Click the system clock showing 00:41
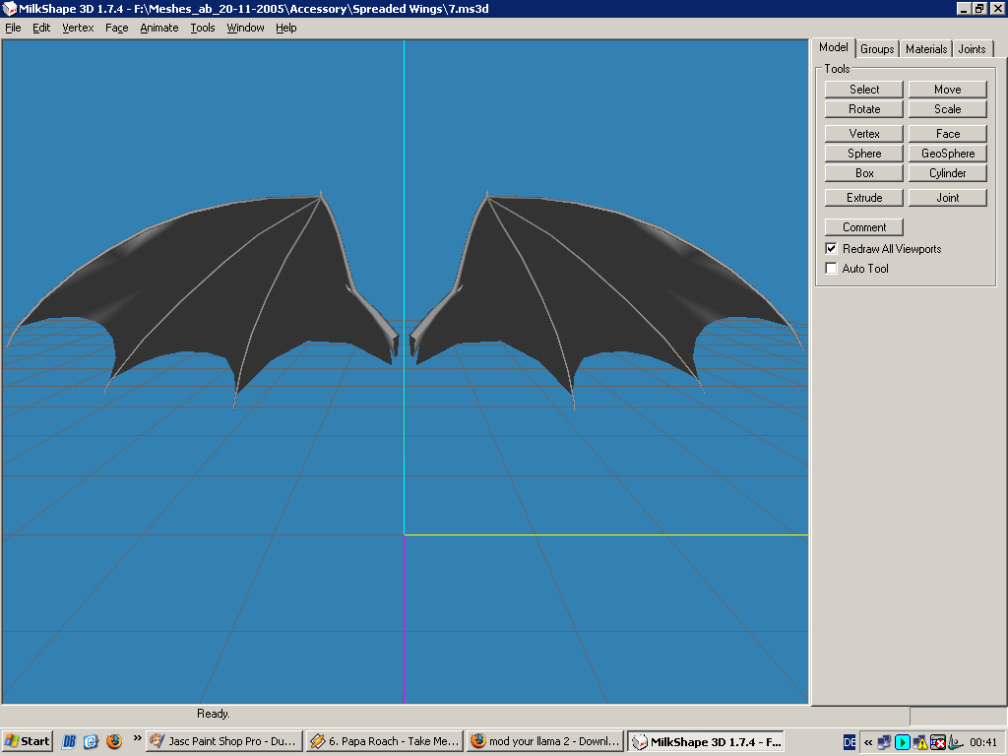 click(x=983, y=742)
